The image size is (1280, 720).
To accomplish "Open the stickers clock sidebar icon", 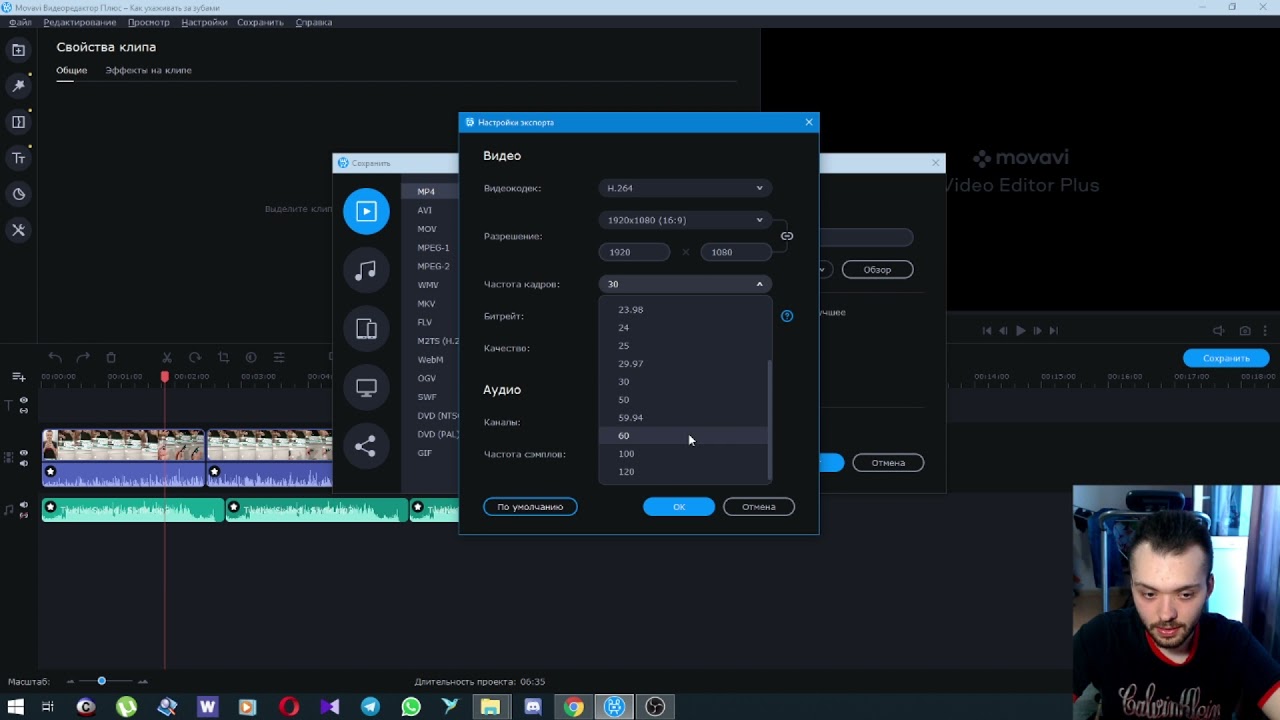I will tap(18, 194).
